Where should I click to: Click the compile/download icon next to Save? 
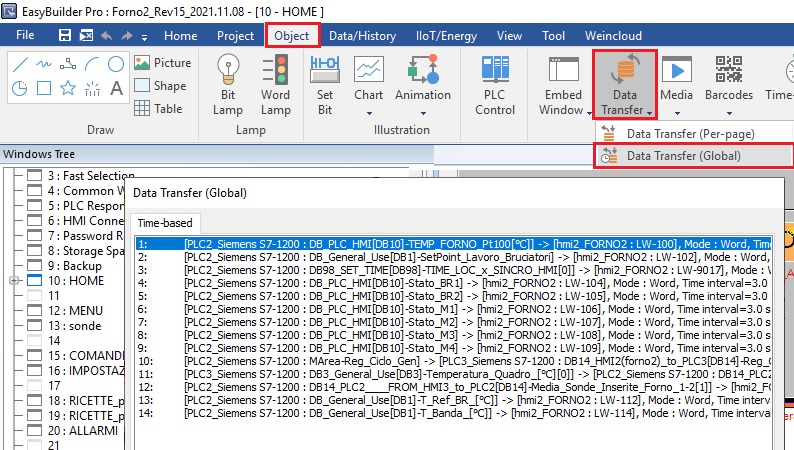coord(87,35)
